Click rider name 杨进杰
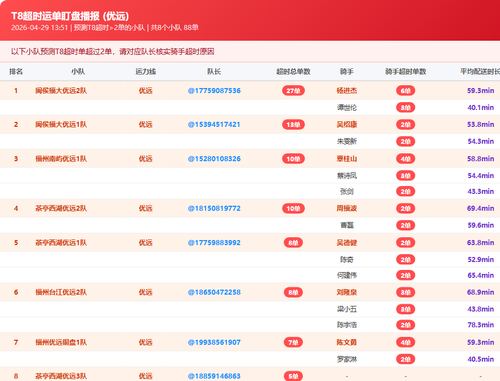The image size is (500, 381). pos(347,91)
